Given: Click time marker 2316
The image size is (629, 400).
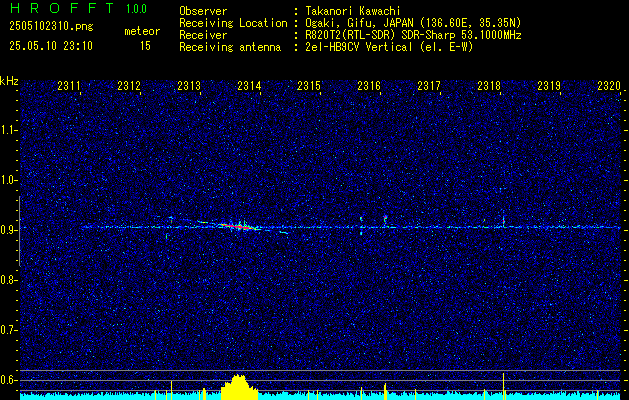Looking at the screenshot, I should [x=369, y=85].
